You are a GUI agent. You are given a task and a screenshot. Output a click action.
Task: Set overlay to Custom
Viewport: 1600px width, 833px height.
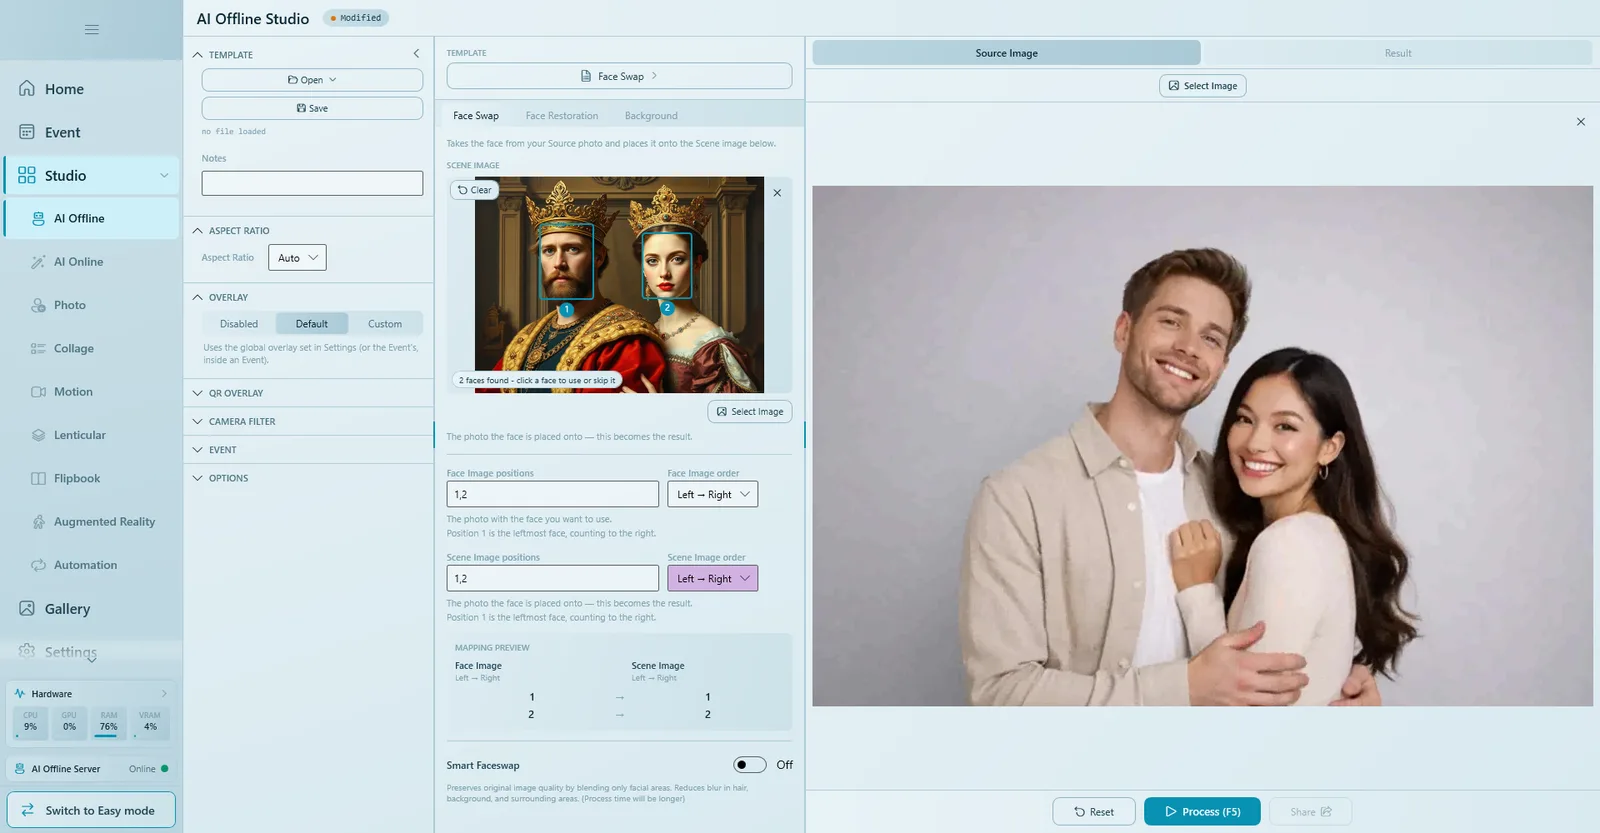coord(385,324)
